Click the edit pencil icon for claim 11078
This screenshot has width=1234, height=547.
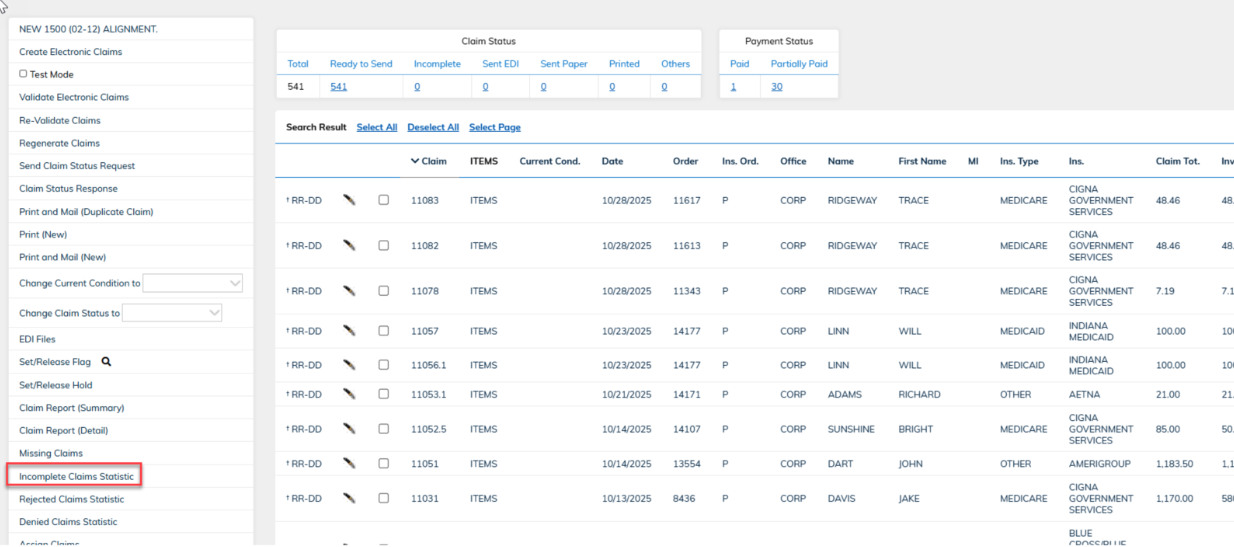pos(349,291)
